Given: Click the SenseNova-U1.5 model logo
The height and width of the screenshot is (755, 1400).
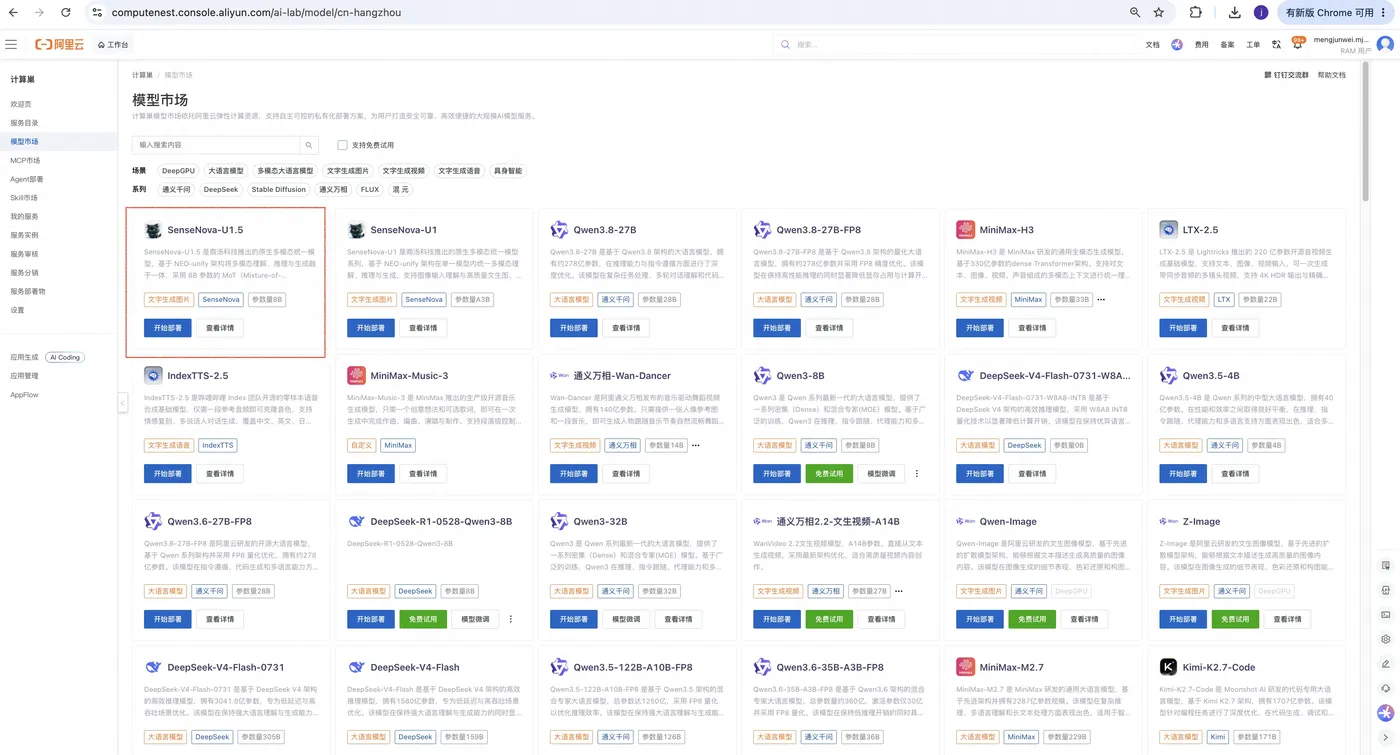Looking at the screenshot, I should (x=153, y=230).
